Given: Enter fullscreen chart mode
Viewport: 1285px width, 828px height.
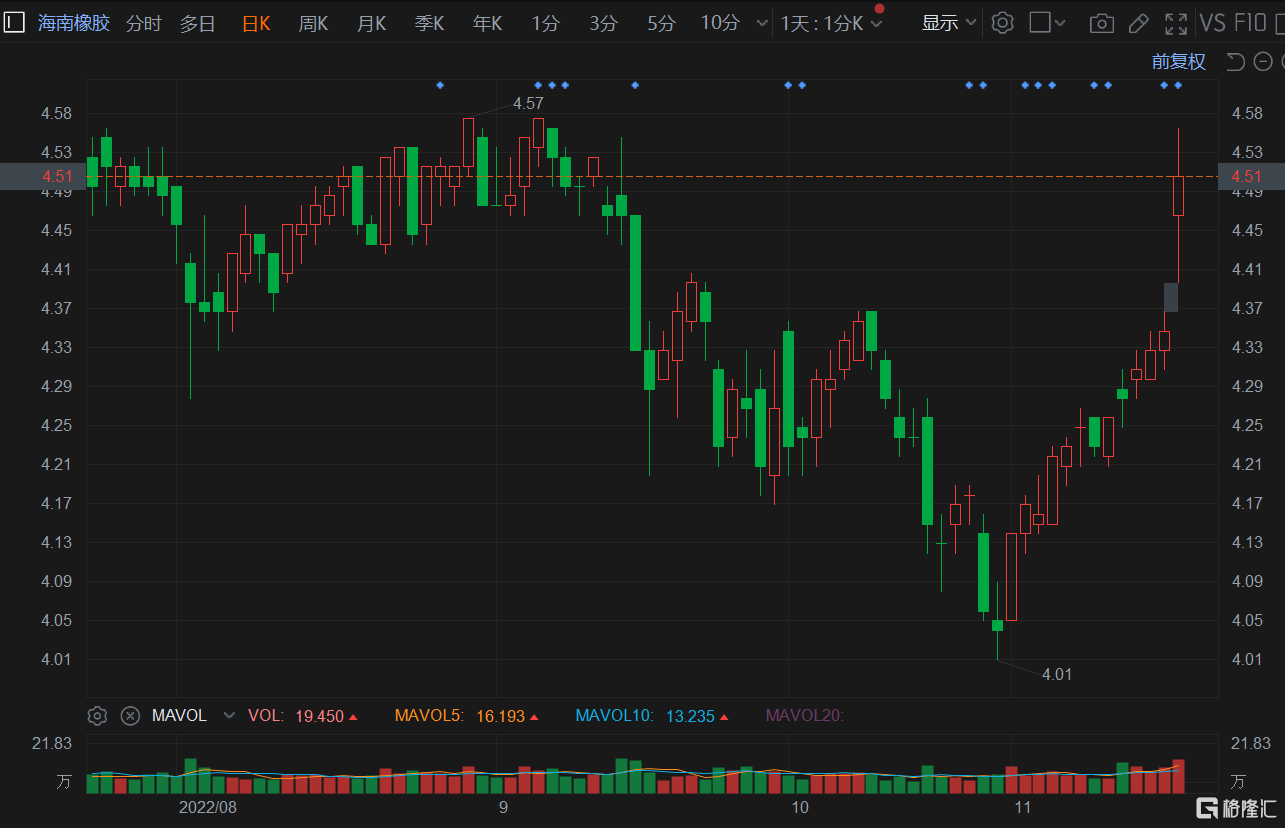Looking at the screenshot, I should coord(1177,23).
